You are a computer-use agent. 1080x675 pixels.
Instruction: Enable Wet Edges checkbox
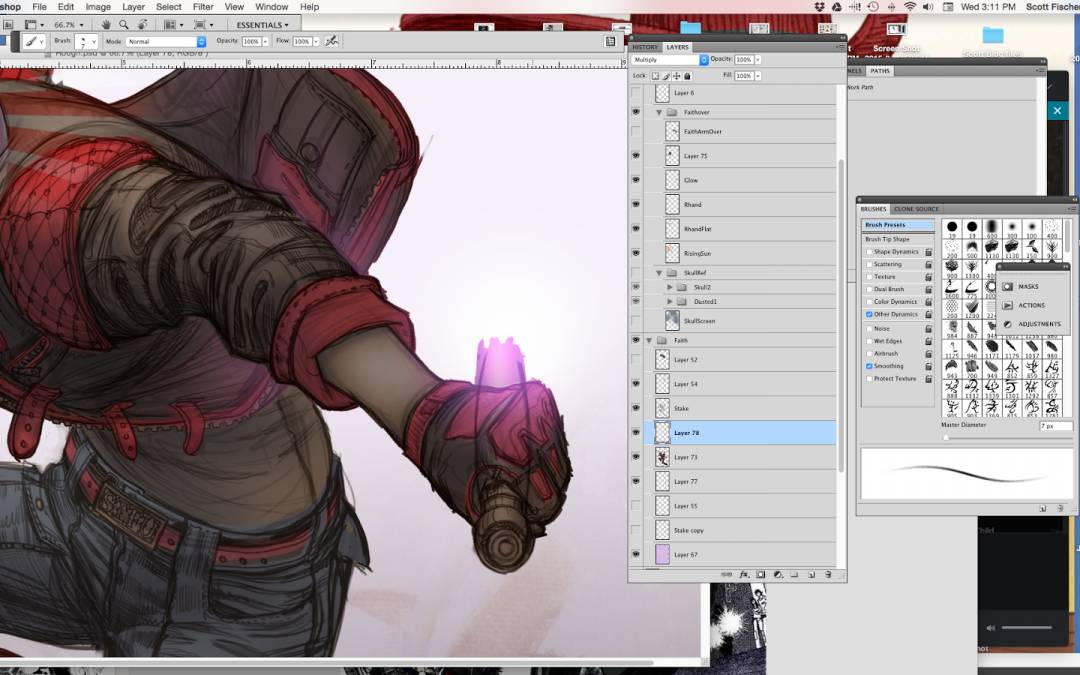[x=869, y=342]
